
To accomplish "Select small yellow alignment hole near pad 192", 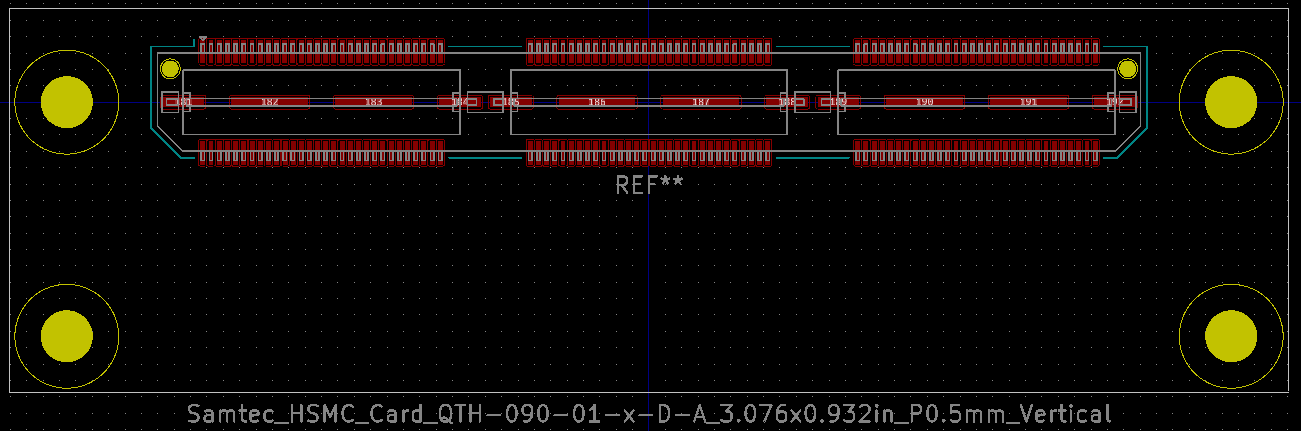I will click(1127, 69).
